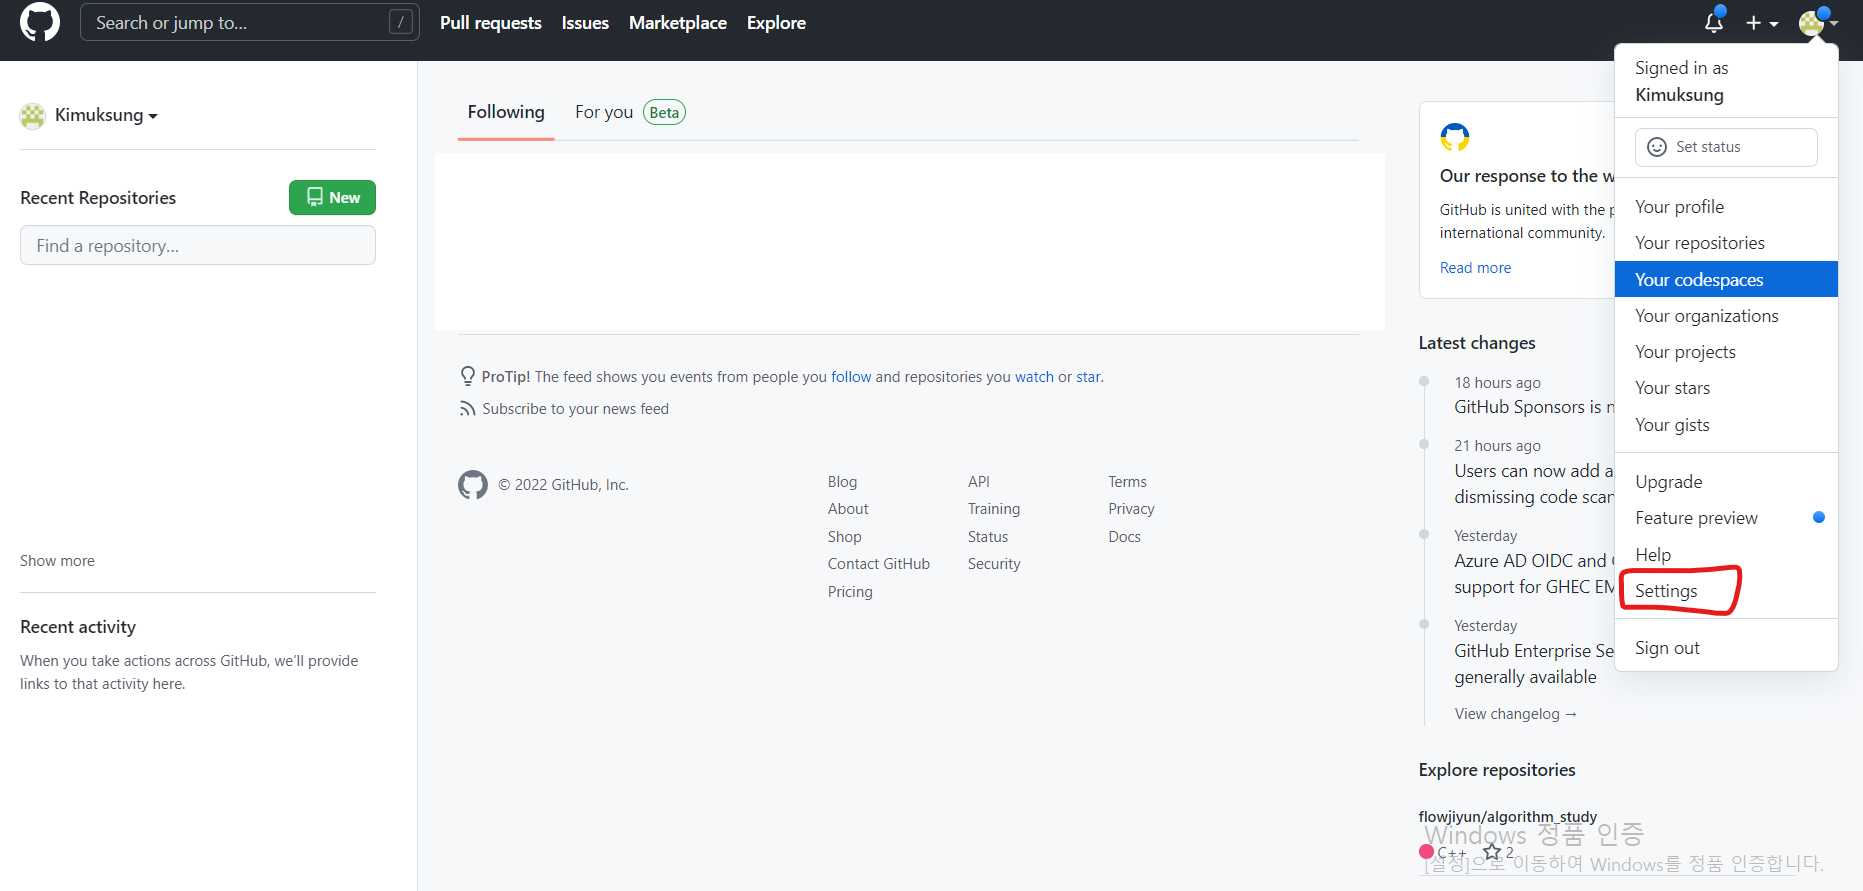Click the RSS feed icon
Screen dimensions: 1863x891
(x=467, y=409)
